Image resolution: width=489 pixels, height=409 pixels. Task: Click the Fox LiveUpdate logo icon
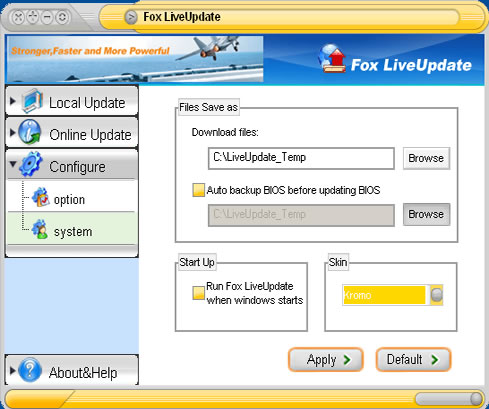pos(332,59)
